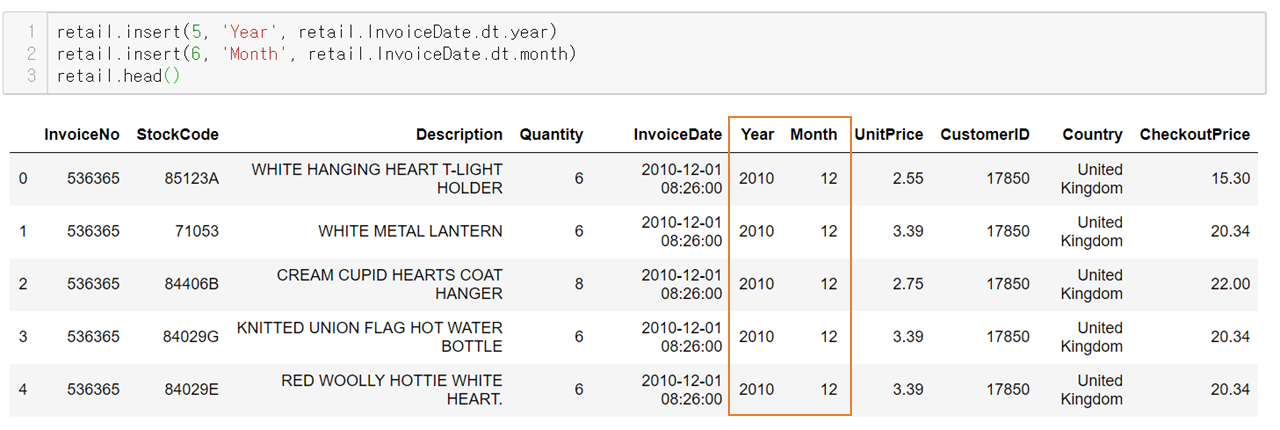This screenshot has height=430, width=1280.
Task: Click the invoice date in the KNITTED UNION FLAG row
Action: [x=681, y=337]
